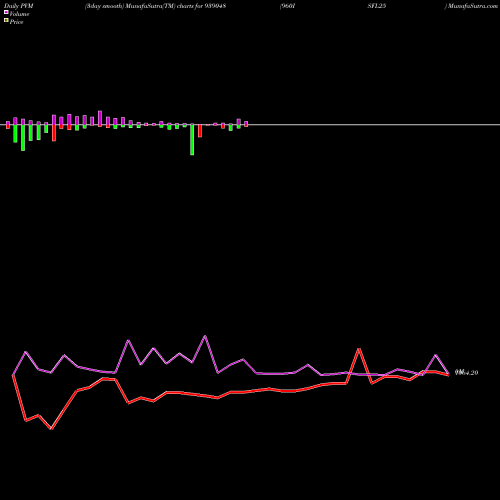Click the tallest green downward volume bar
500x500 pixels.
[x=192, y=139]
